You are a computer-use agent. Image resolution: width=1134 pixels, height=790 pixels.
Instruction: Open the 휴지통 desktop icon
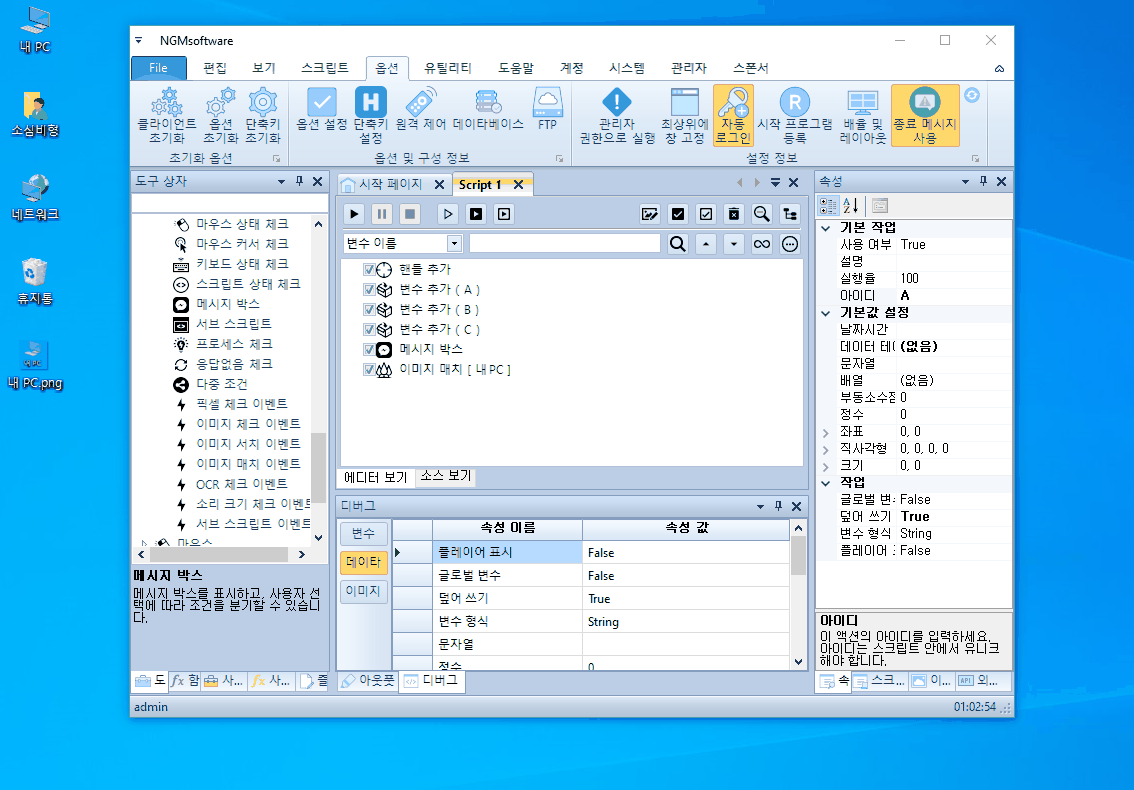pos(35,283)
